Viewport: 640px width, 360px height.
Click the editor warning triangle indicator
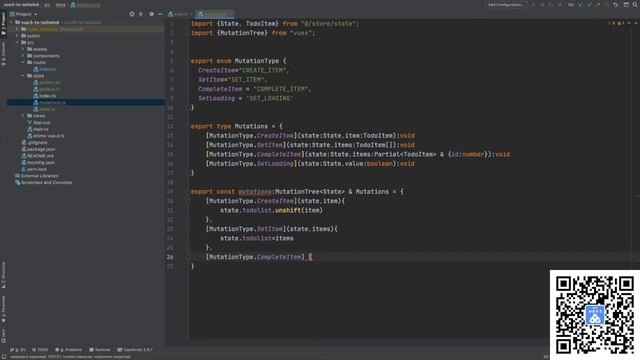point(620,23)
